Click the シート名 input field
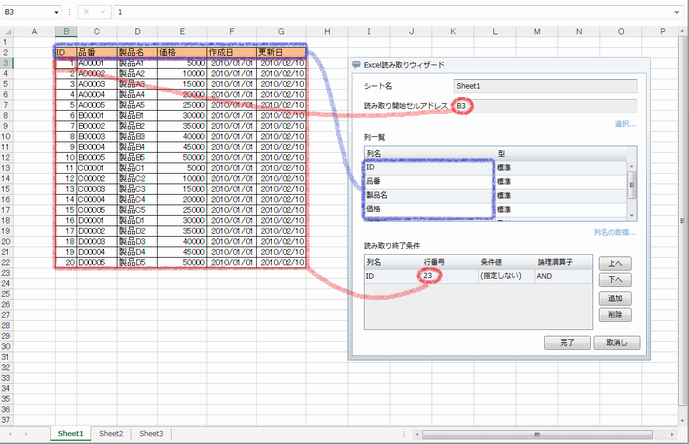689x444 pixels. pyautogui.click(x=544, y=86)
